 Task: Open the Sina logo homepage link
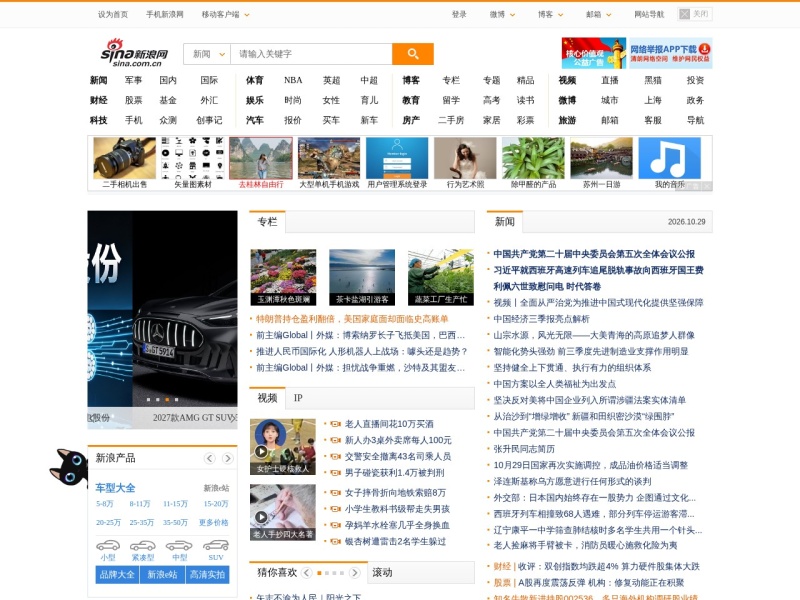pyautogui.click(x=134, y=53)
